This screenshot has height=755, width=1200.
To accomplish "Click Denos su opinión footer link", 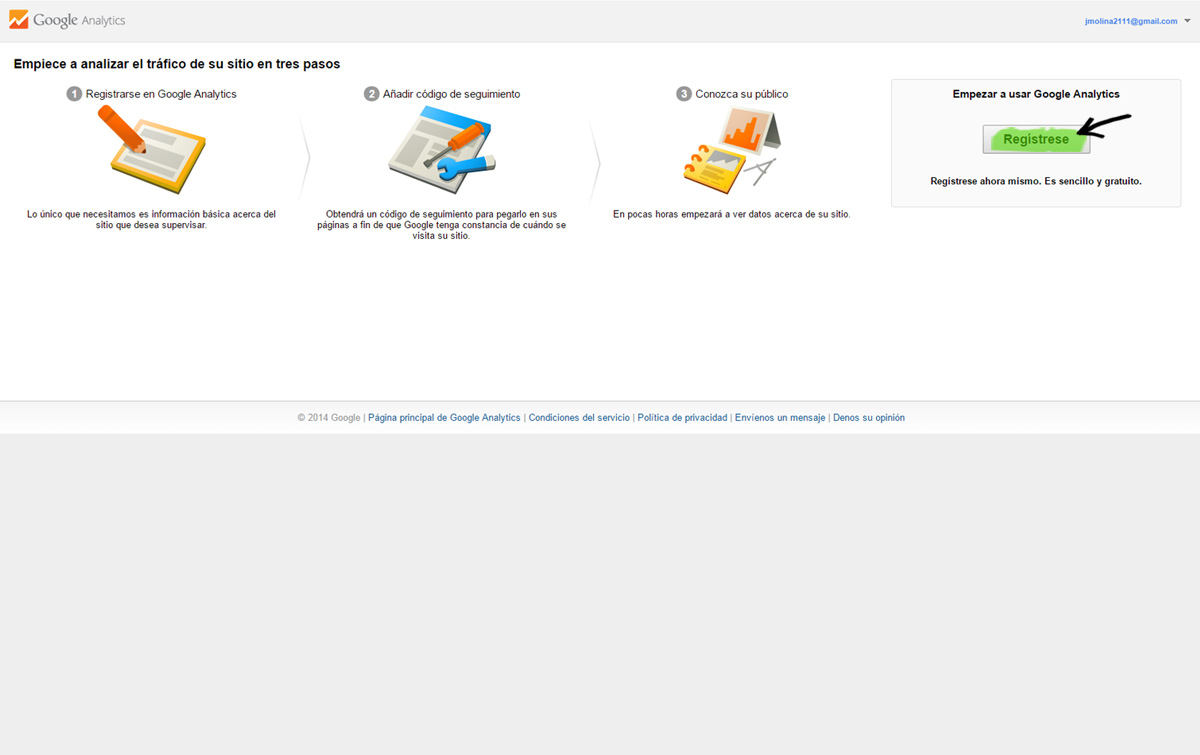I will click(x=869, y=418).
